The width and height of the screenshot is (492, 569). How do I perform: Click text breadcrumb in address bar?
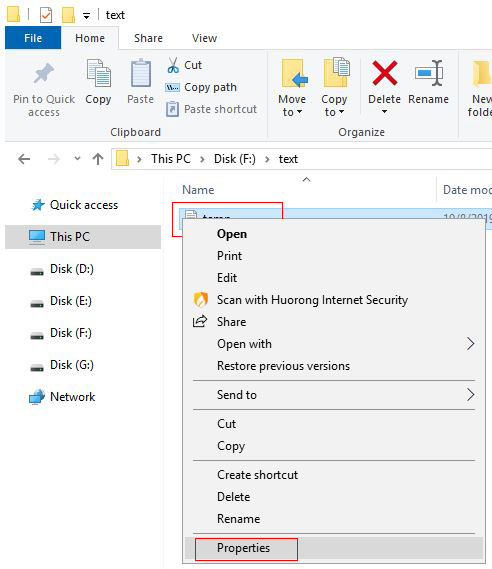(288, 159)
